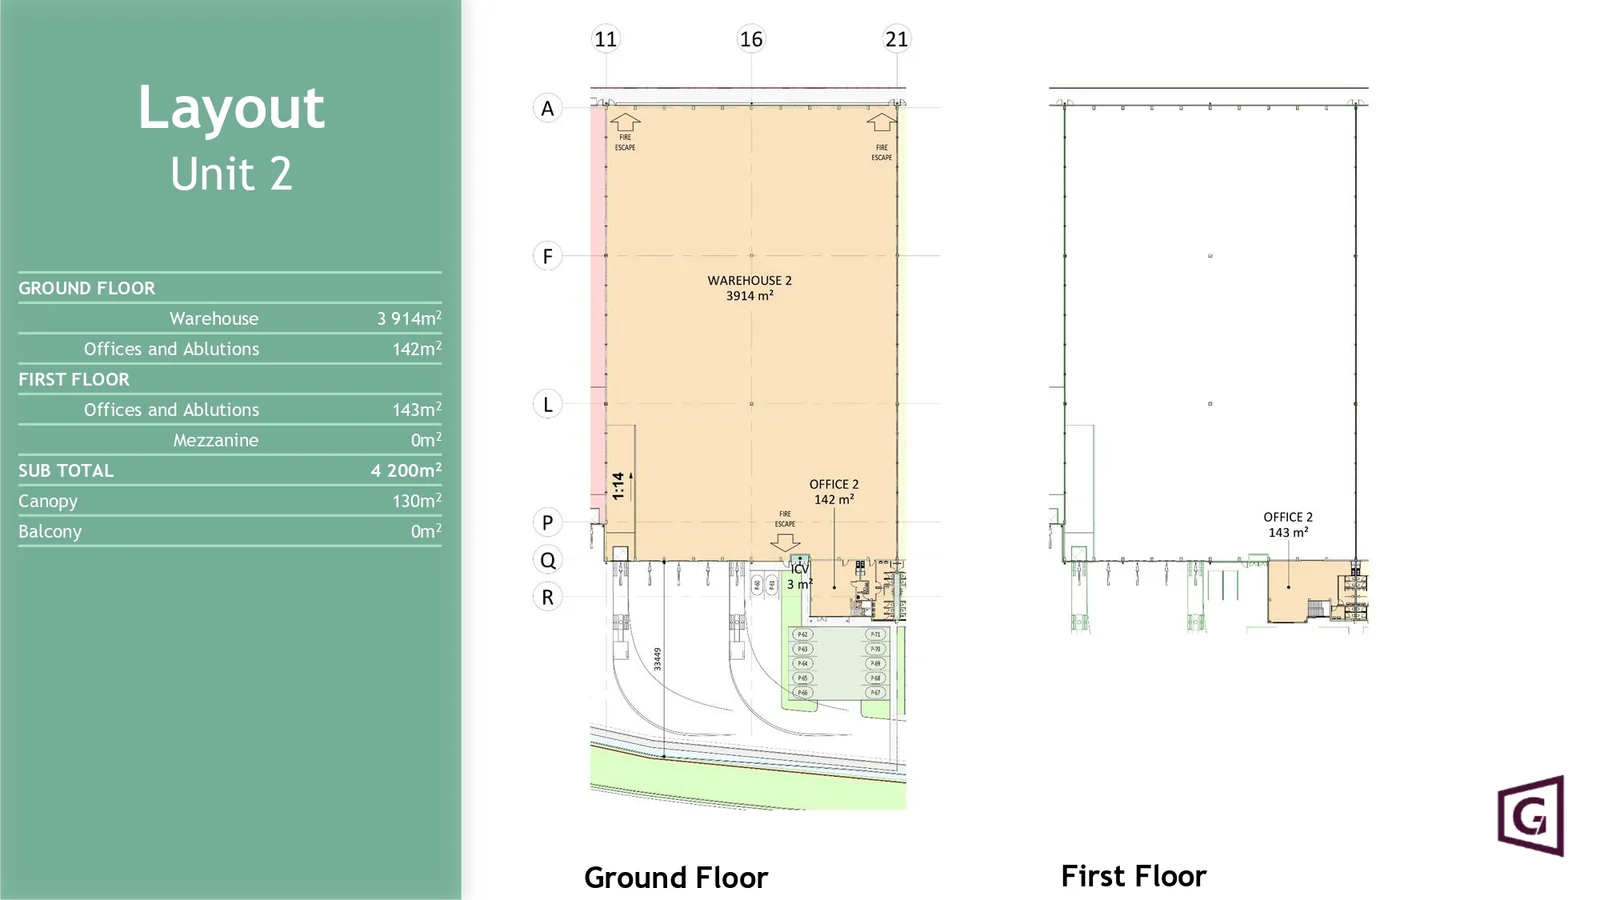
Task: Click the "1:14" ramp gradient label
Action: coord(619,486)
